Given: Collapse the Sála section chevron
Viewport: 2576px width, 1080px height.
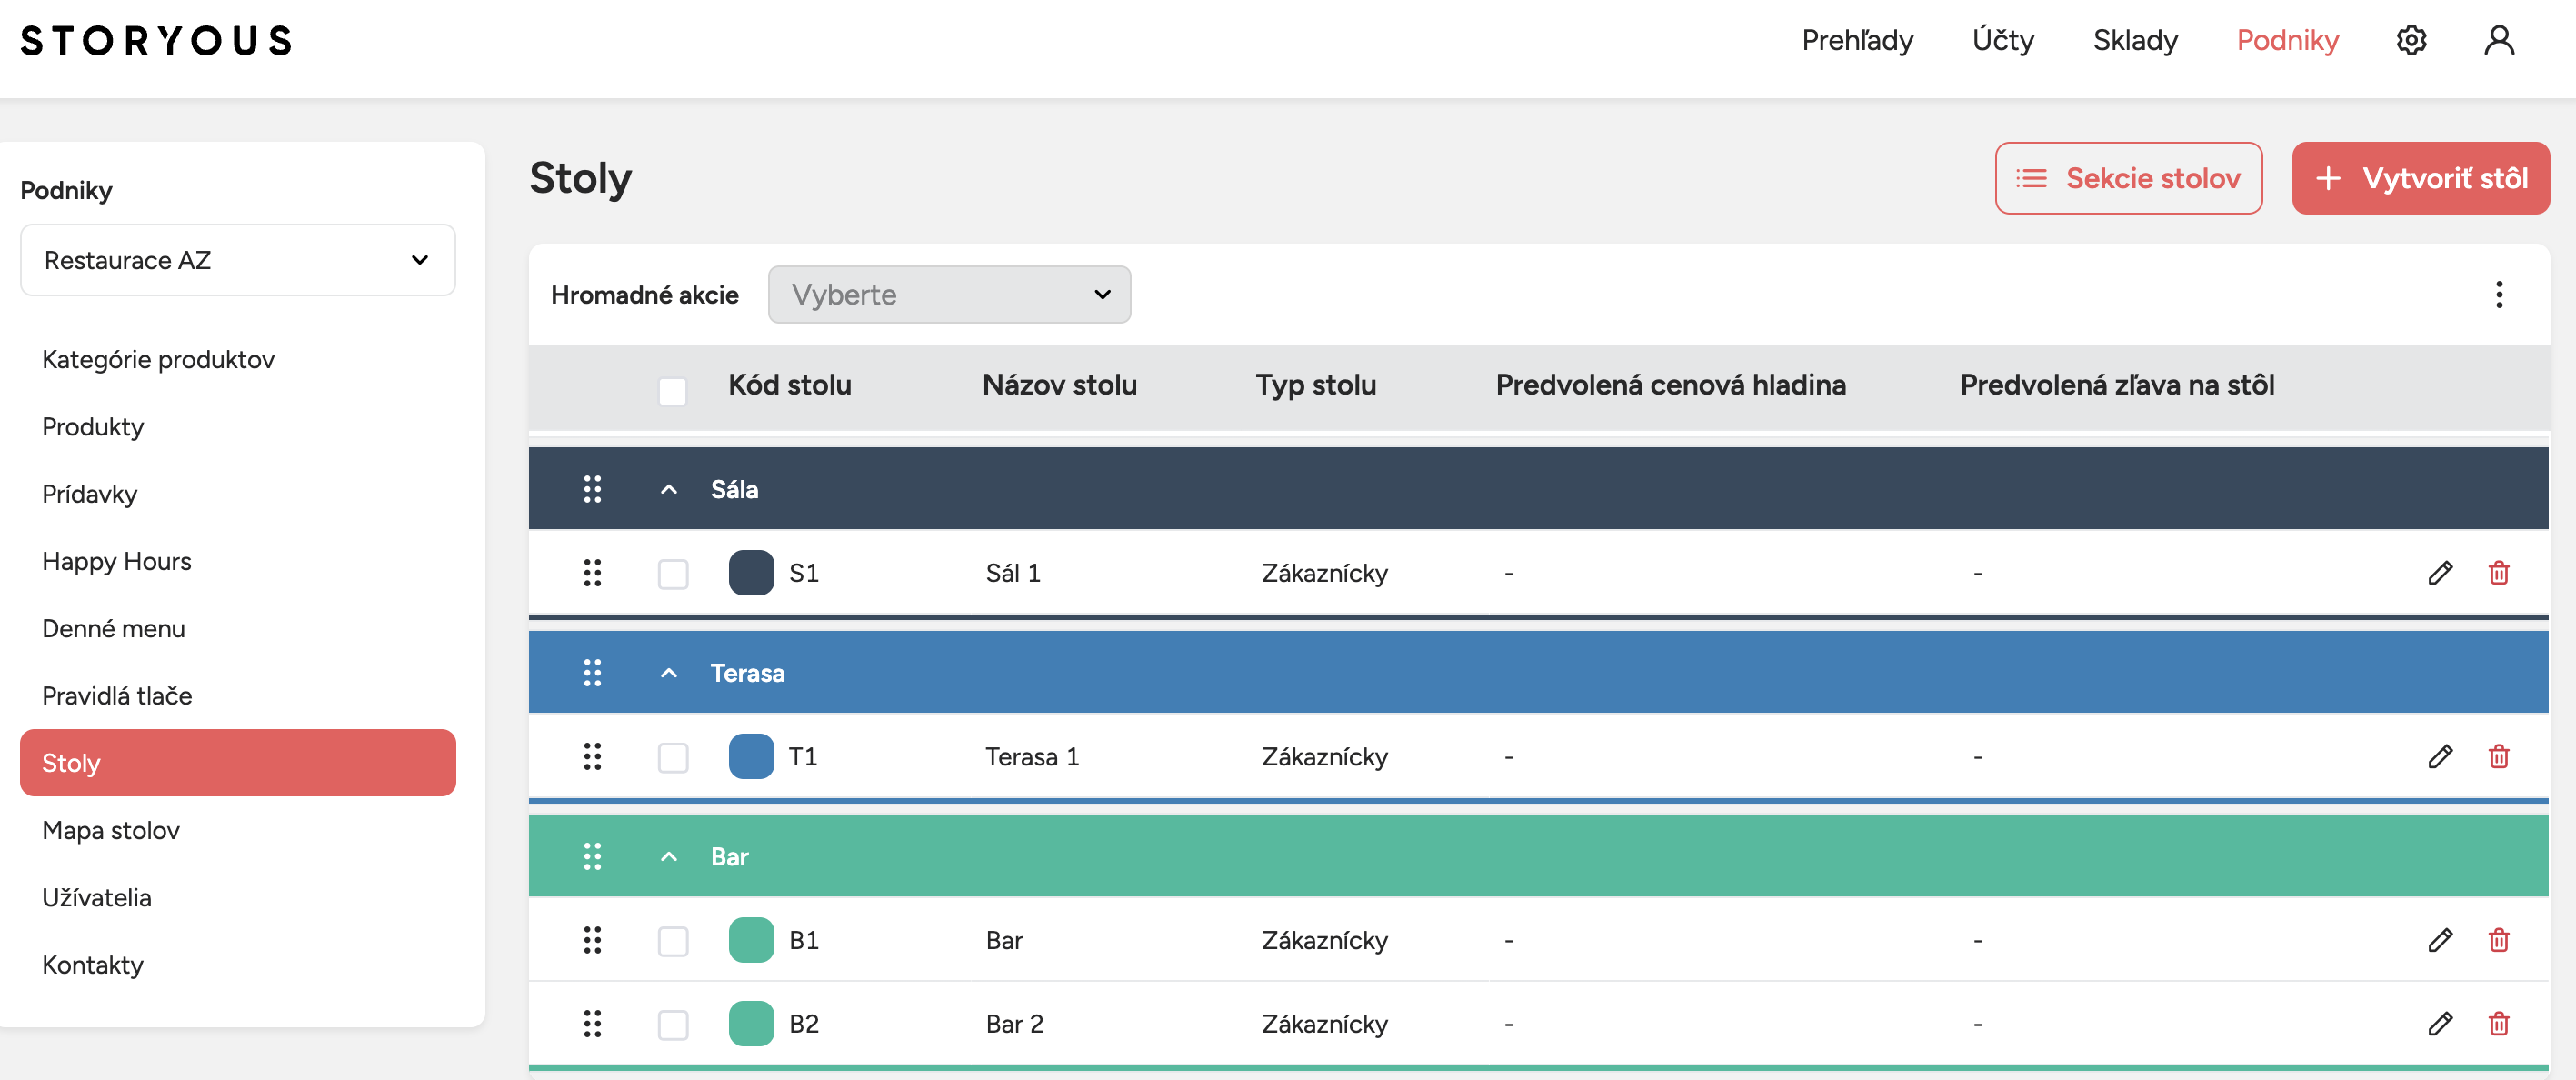Looking at the screenshot, I should [669, 490].
